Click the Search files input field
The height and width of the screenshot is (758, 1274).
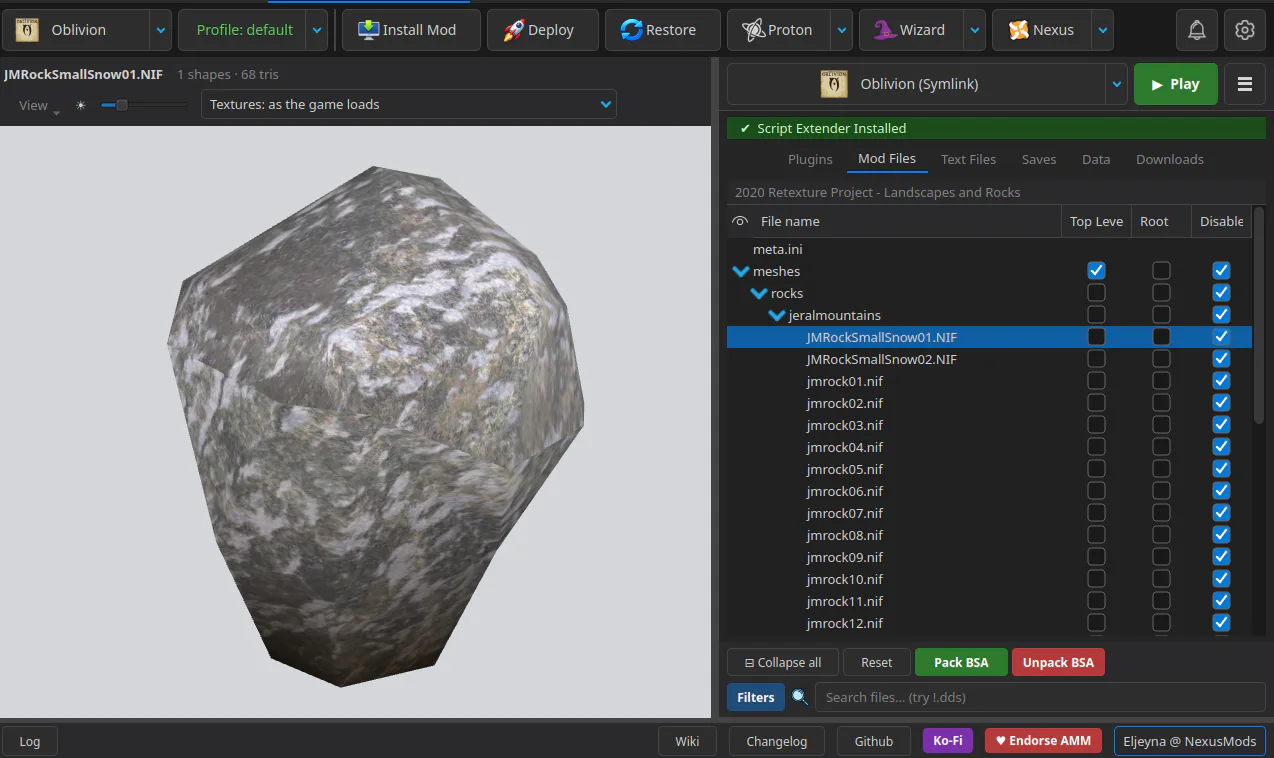(x=1040, y=697)
